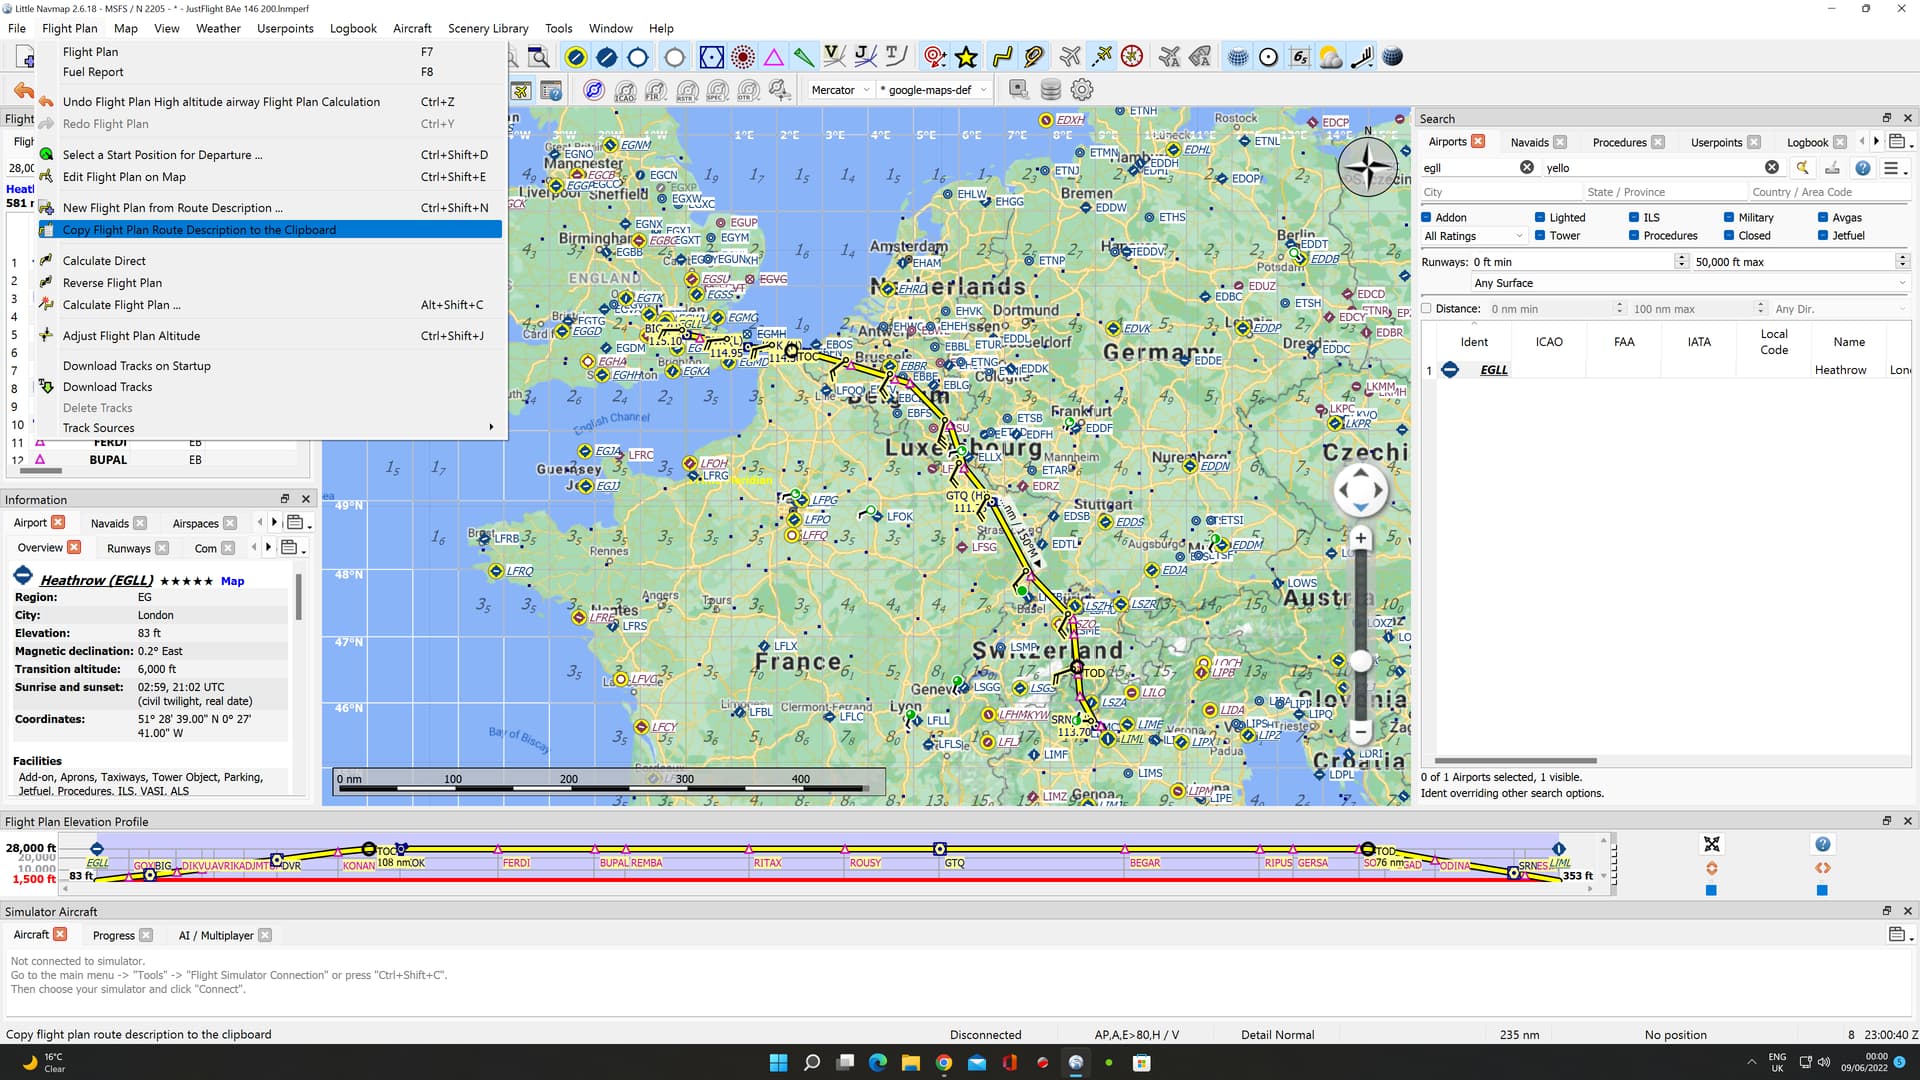This screenshot has width=1920, height=1080.
Task: Click compass rose on the map
Action: coord(1366,166)
